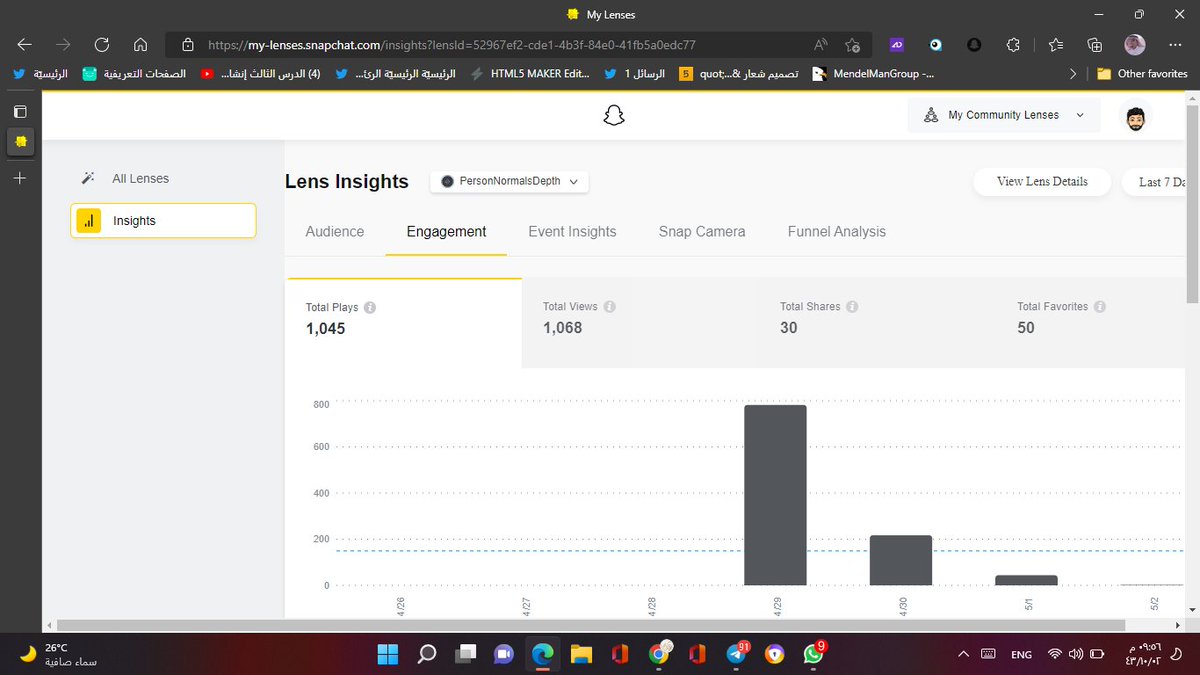Switch to the Audience tab
Image resolution: width=1200 pixels, height=675 pixels.
(335, 231)
